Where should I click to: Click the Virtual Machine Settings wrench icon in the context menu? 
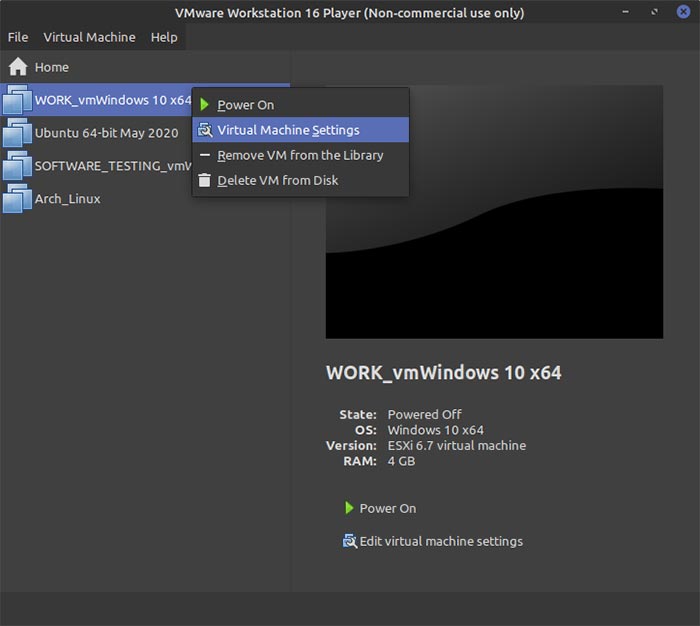205,130
